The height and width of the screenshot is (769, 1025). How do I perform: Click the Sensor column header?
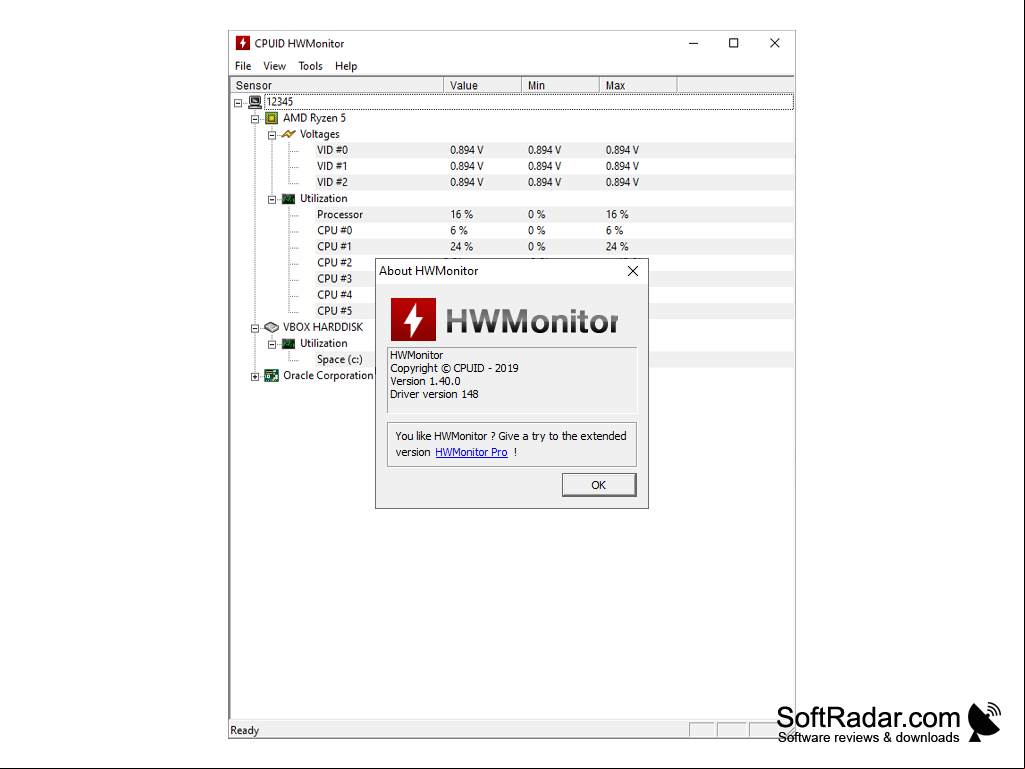337,85
